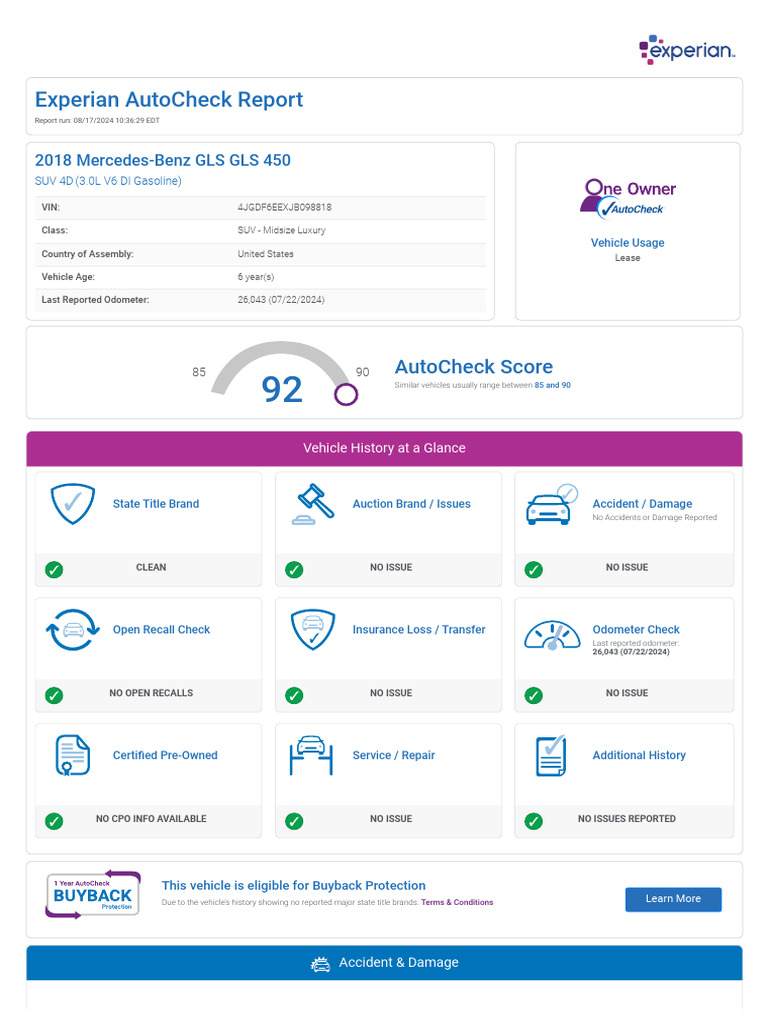Screen dimensions: 768x1024
Task: Click the AutoCheck score gauge marker circle
Action: pos(346,394)
